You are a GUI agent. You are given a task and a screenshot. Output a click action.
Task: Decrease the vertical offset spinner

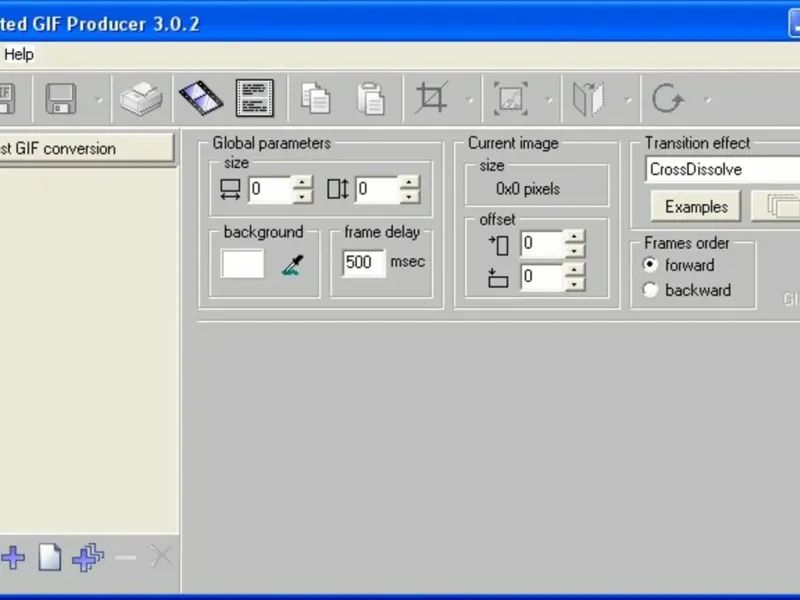pyautogui.click(x=574, y=284)
